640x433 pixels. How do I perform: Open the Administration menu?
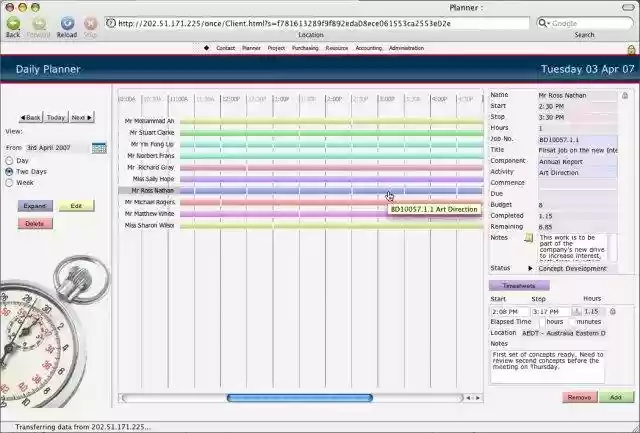pos(406,48)
